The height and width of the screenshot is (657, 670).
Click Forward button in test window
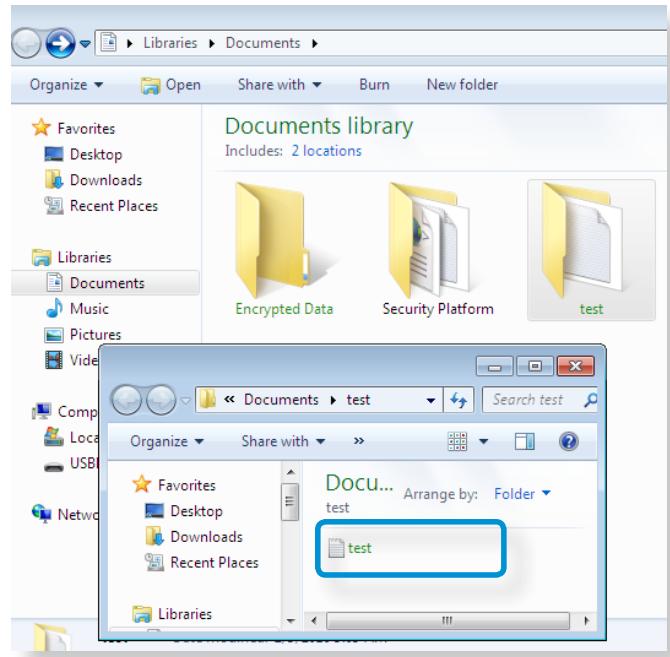tap(161, 400)
